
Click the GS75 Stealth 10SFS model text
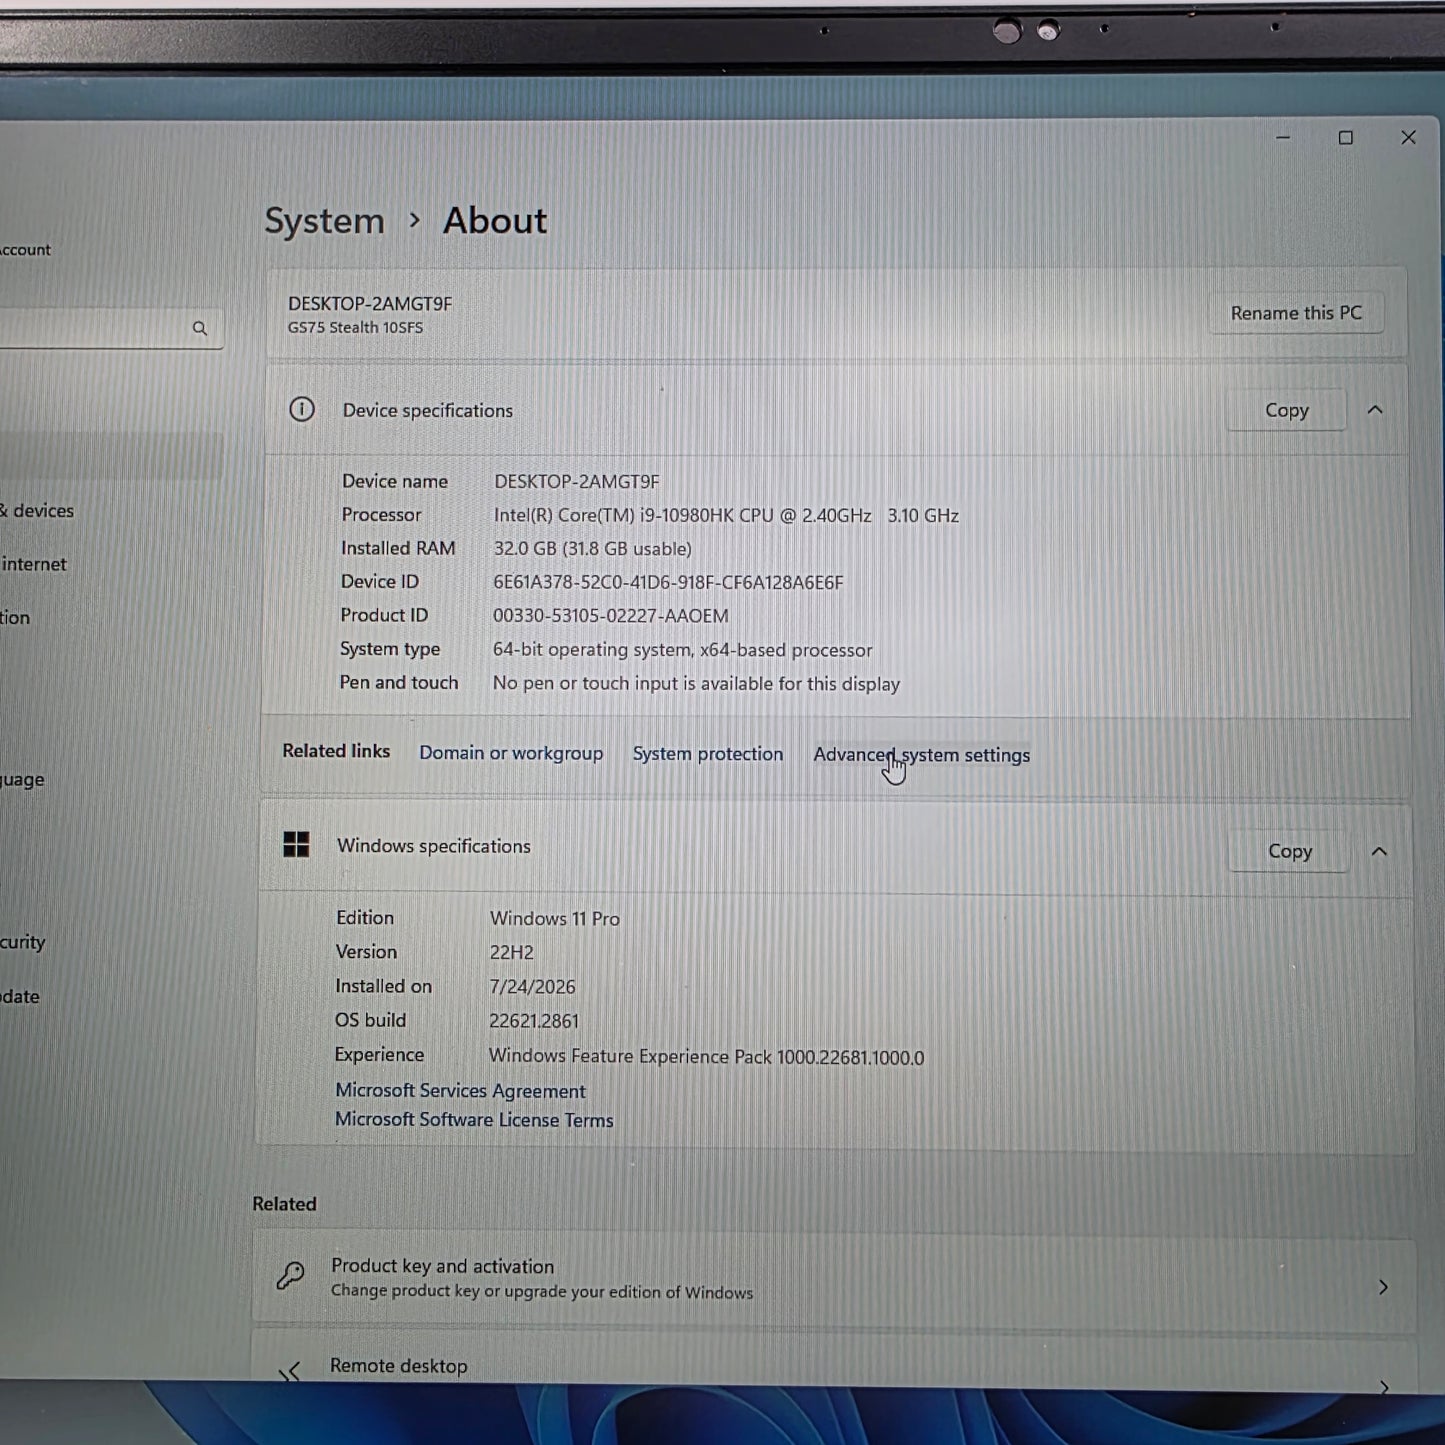(x=355, y=327)
